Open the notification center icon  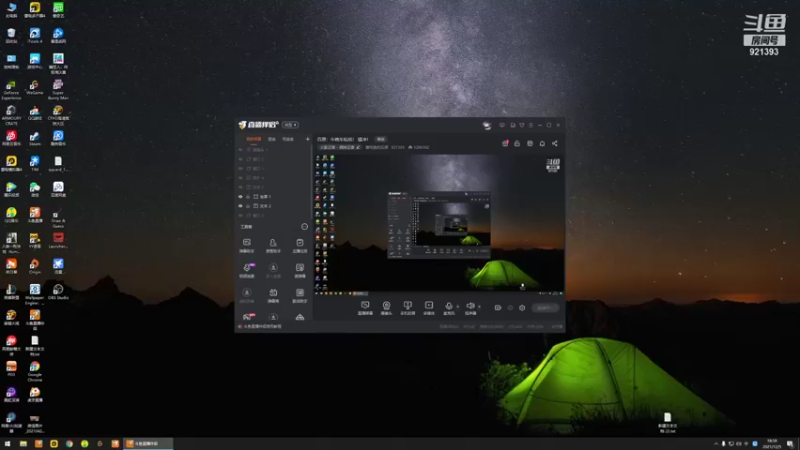pyautogui.click(x=790, y=443)
